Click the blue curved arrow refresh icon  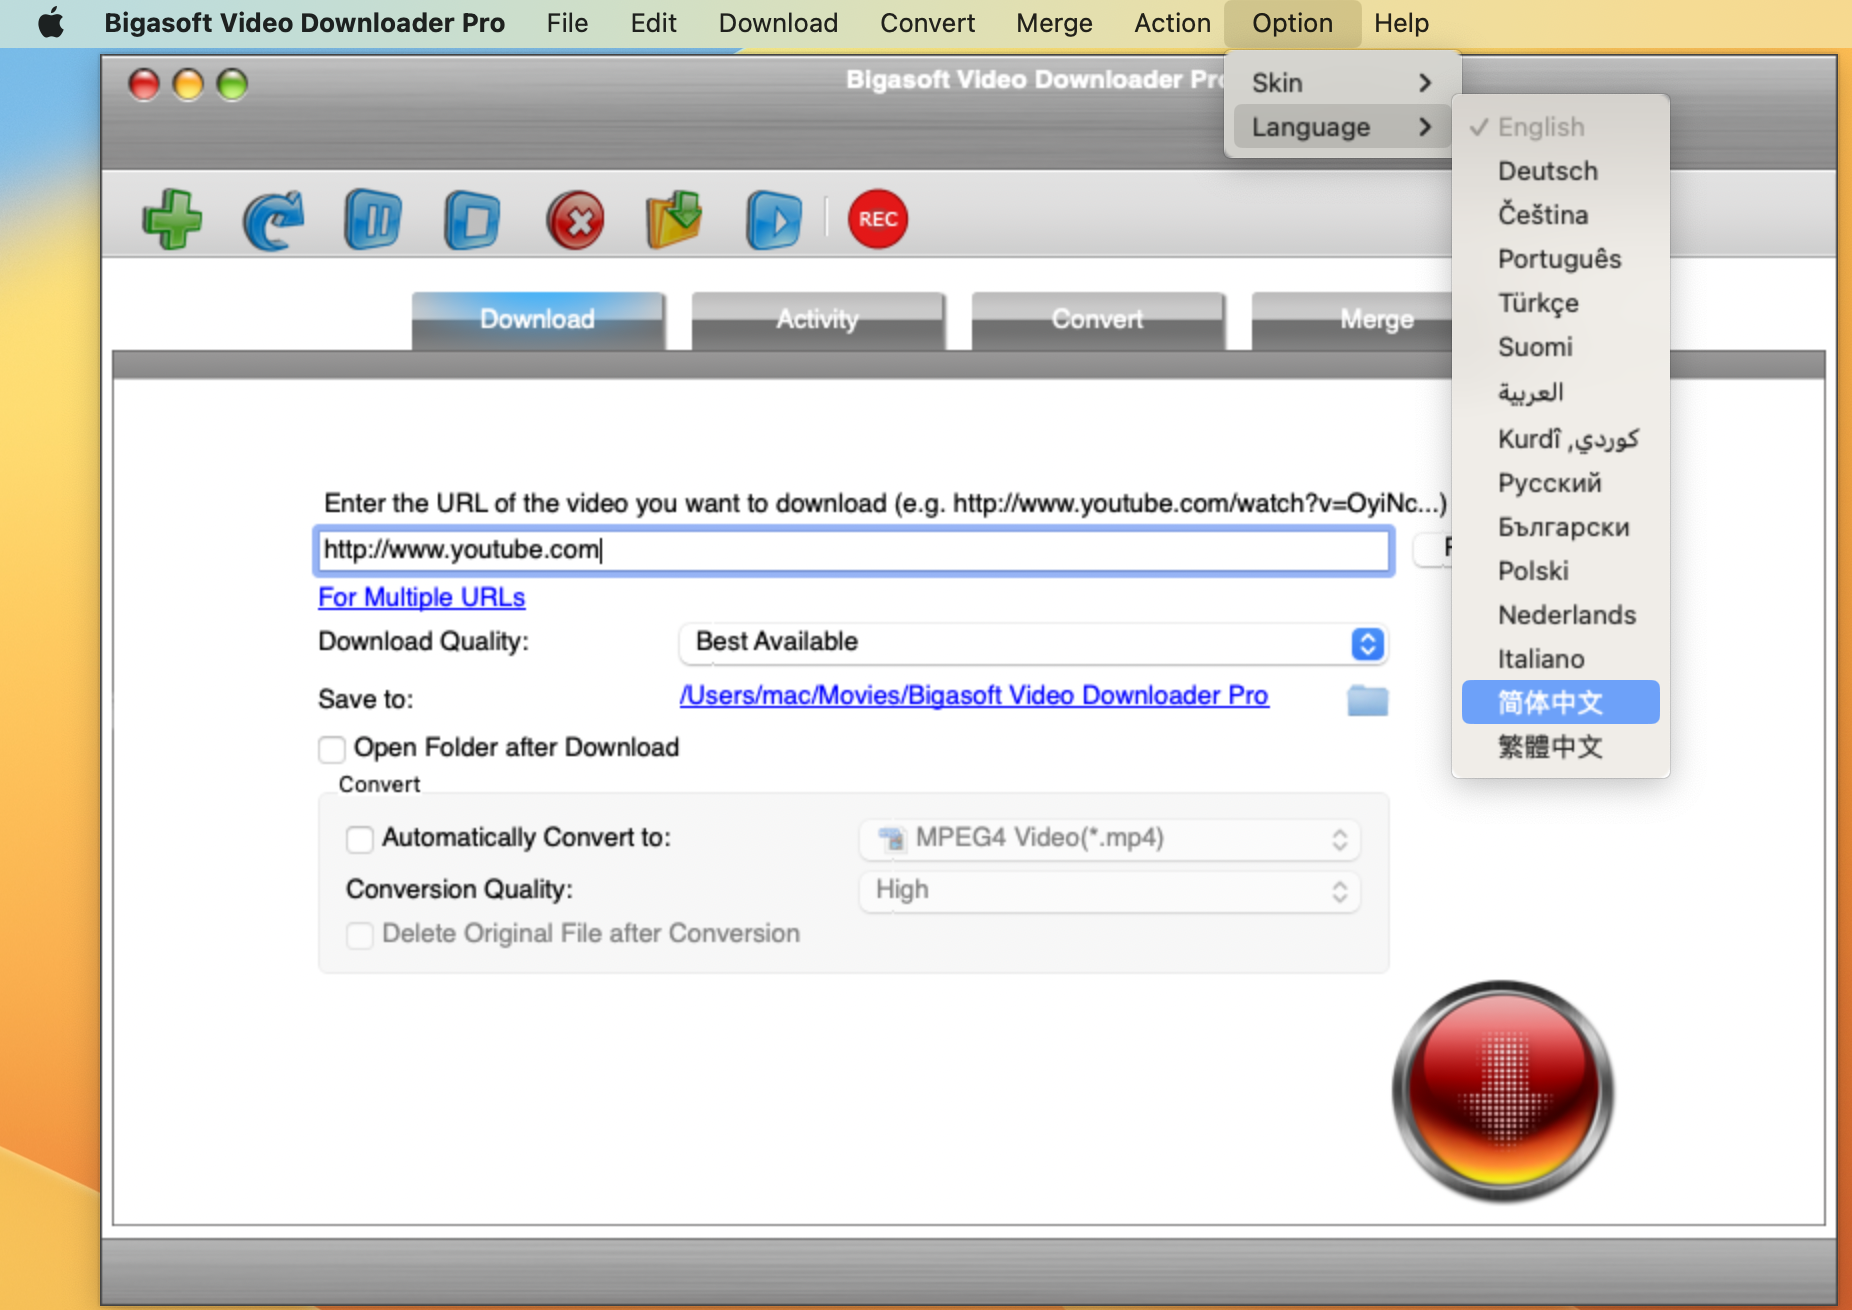pos(273,219)
